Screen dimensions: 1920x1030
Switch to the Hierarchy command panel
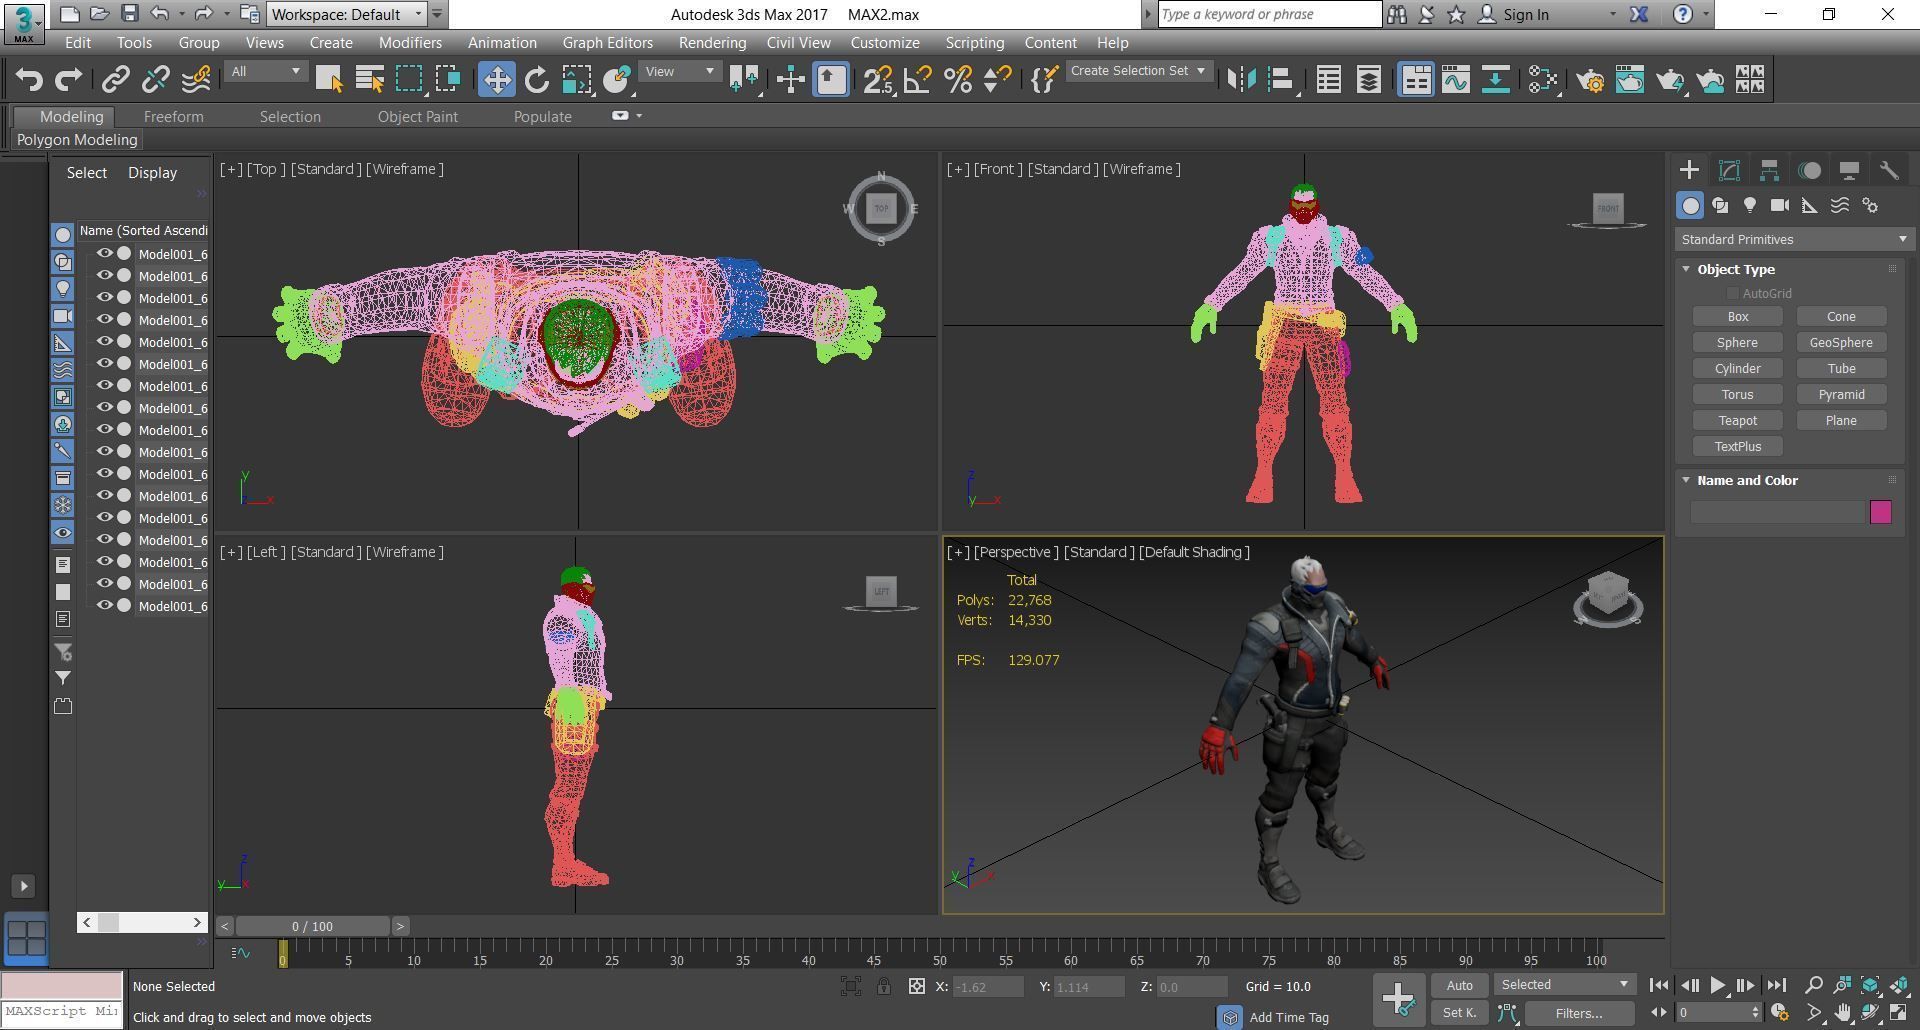(1769, 170)
